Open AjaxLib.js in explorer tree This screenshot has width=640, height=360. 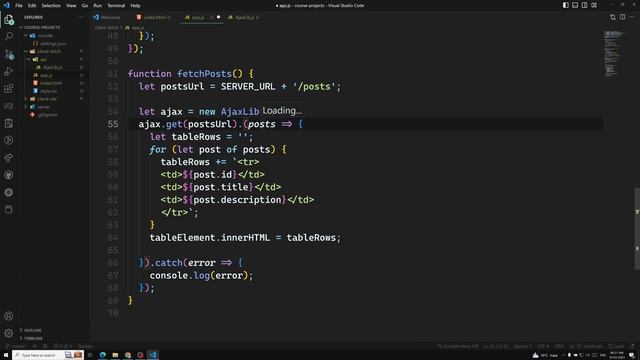(x=49, y=67)
